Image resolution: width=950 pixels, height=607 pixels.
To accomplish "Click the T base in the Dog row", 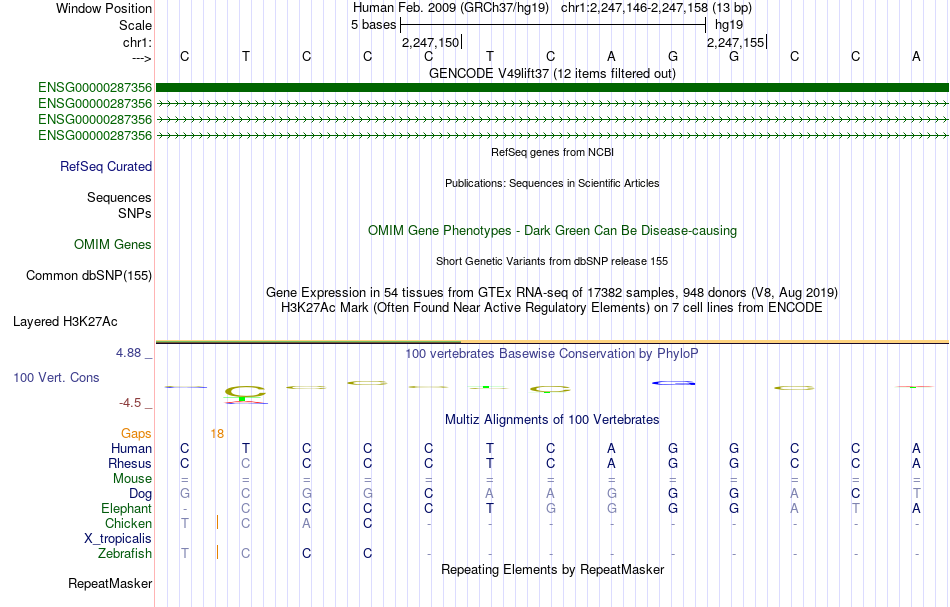I will [x=917, y=494].
